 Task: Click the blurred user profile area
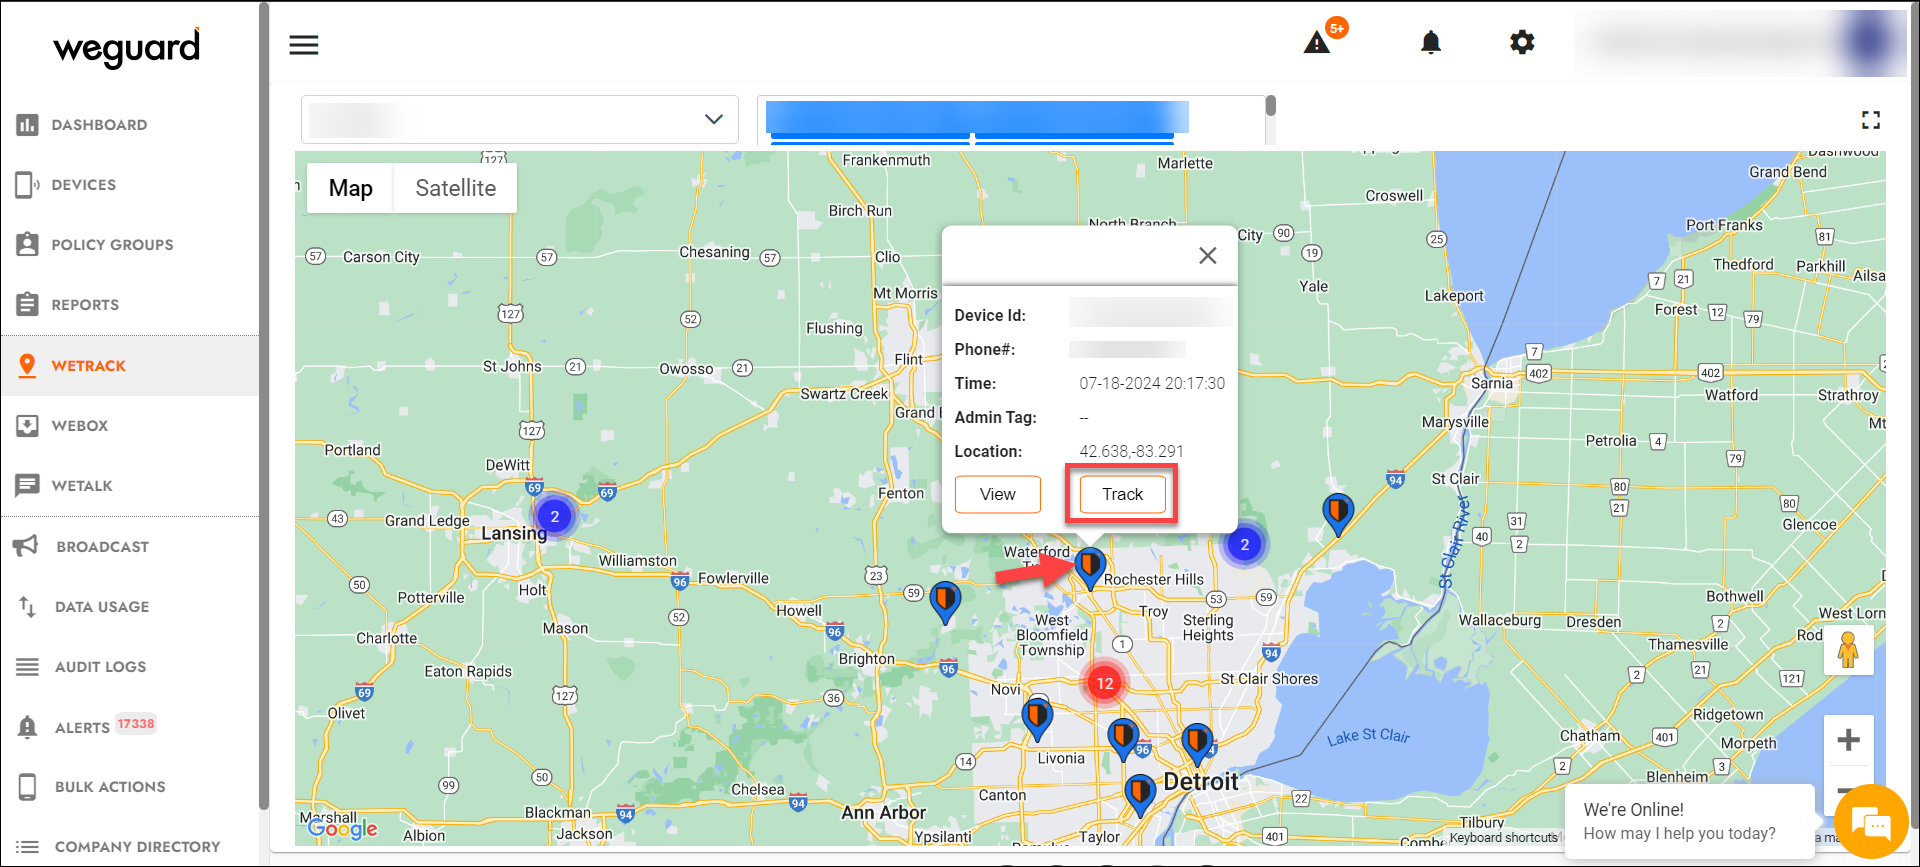1740,43
